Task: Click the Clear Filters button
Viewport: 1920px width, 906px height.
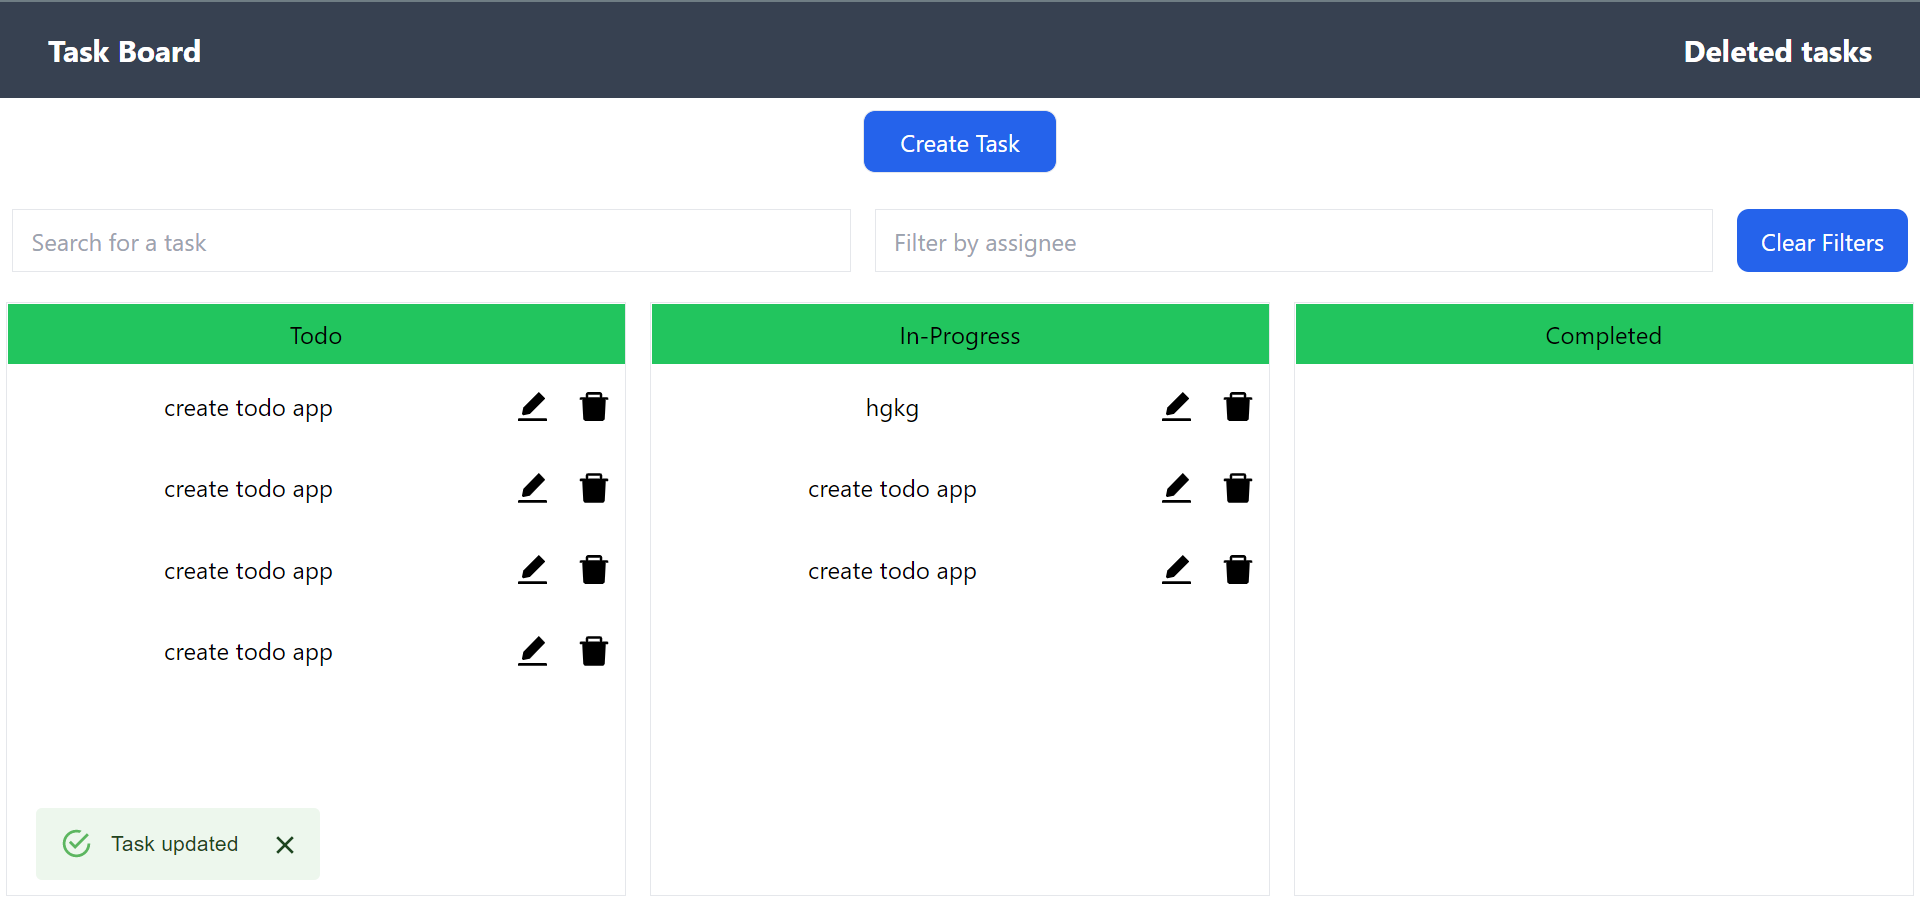Action: coord(1821,241)
